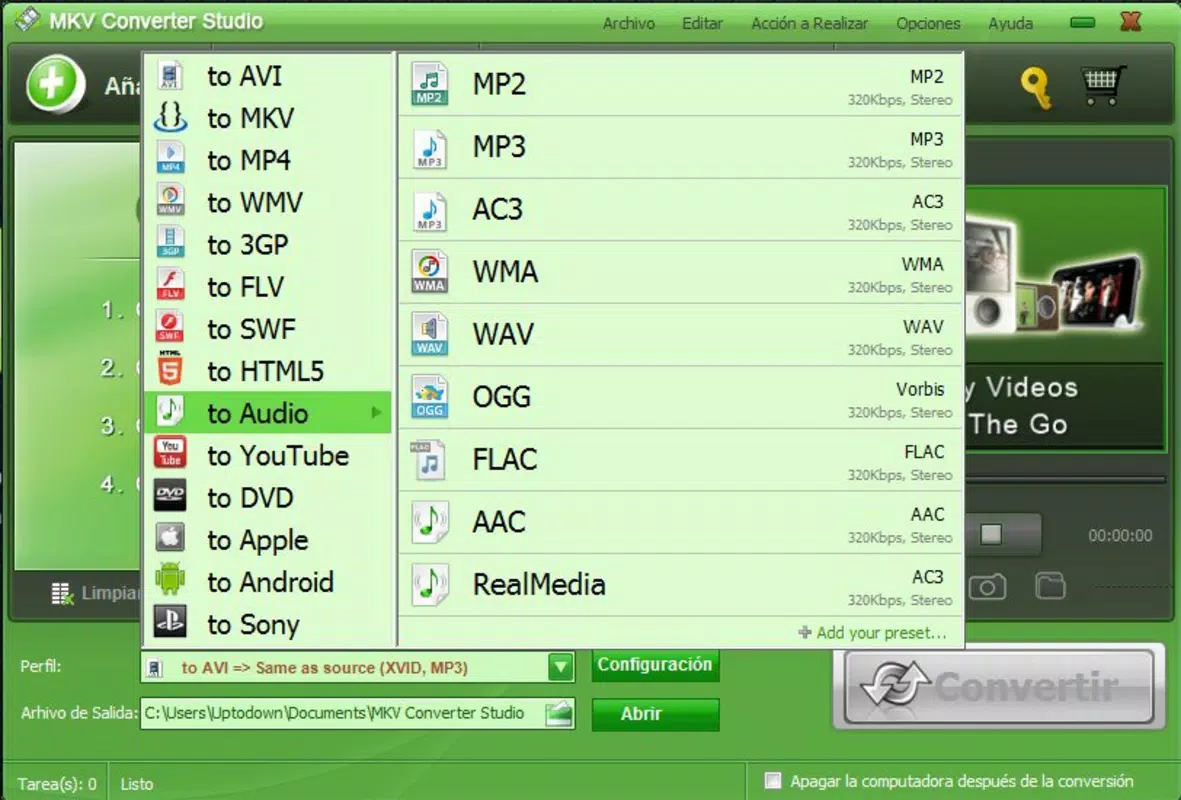Click the 'to SWF' icon

click(x=170, y=328)
